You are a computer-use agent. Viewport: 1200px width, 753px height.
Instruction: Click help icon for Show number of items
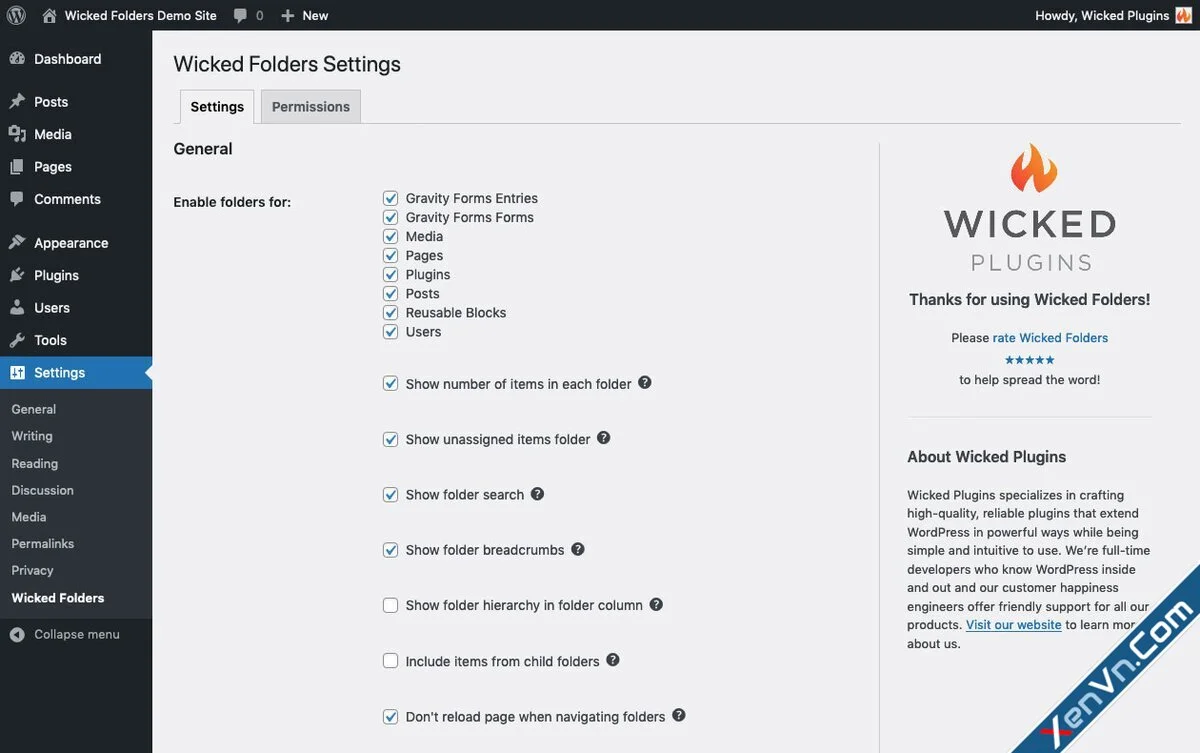[x=645, y=382]
